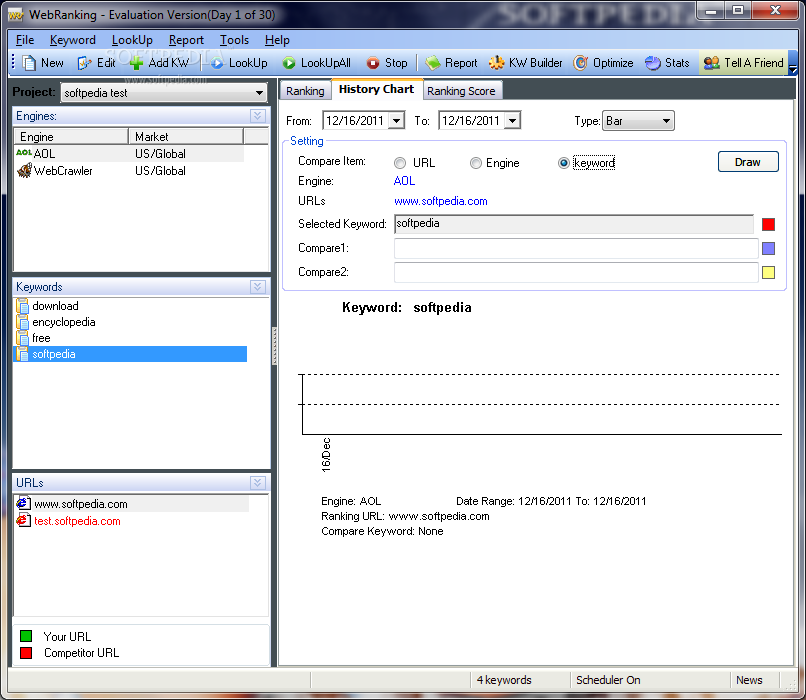Open Report from the toolbar icon
This screenshot has height=700, width=806.
(433, 63)
